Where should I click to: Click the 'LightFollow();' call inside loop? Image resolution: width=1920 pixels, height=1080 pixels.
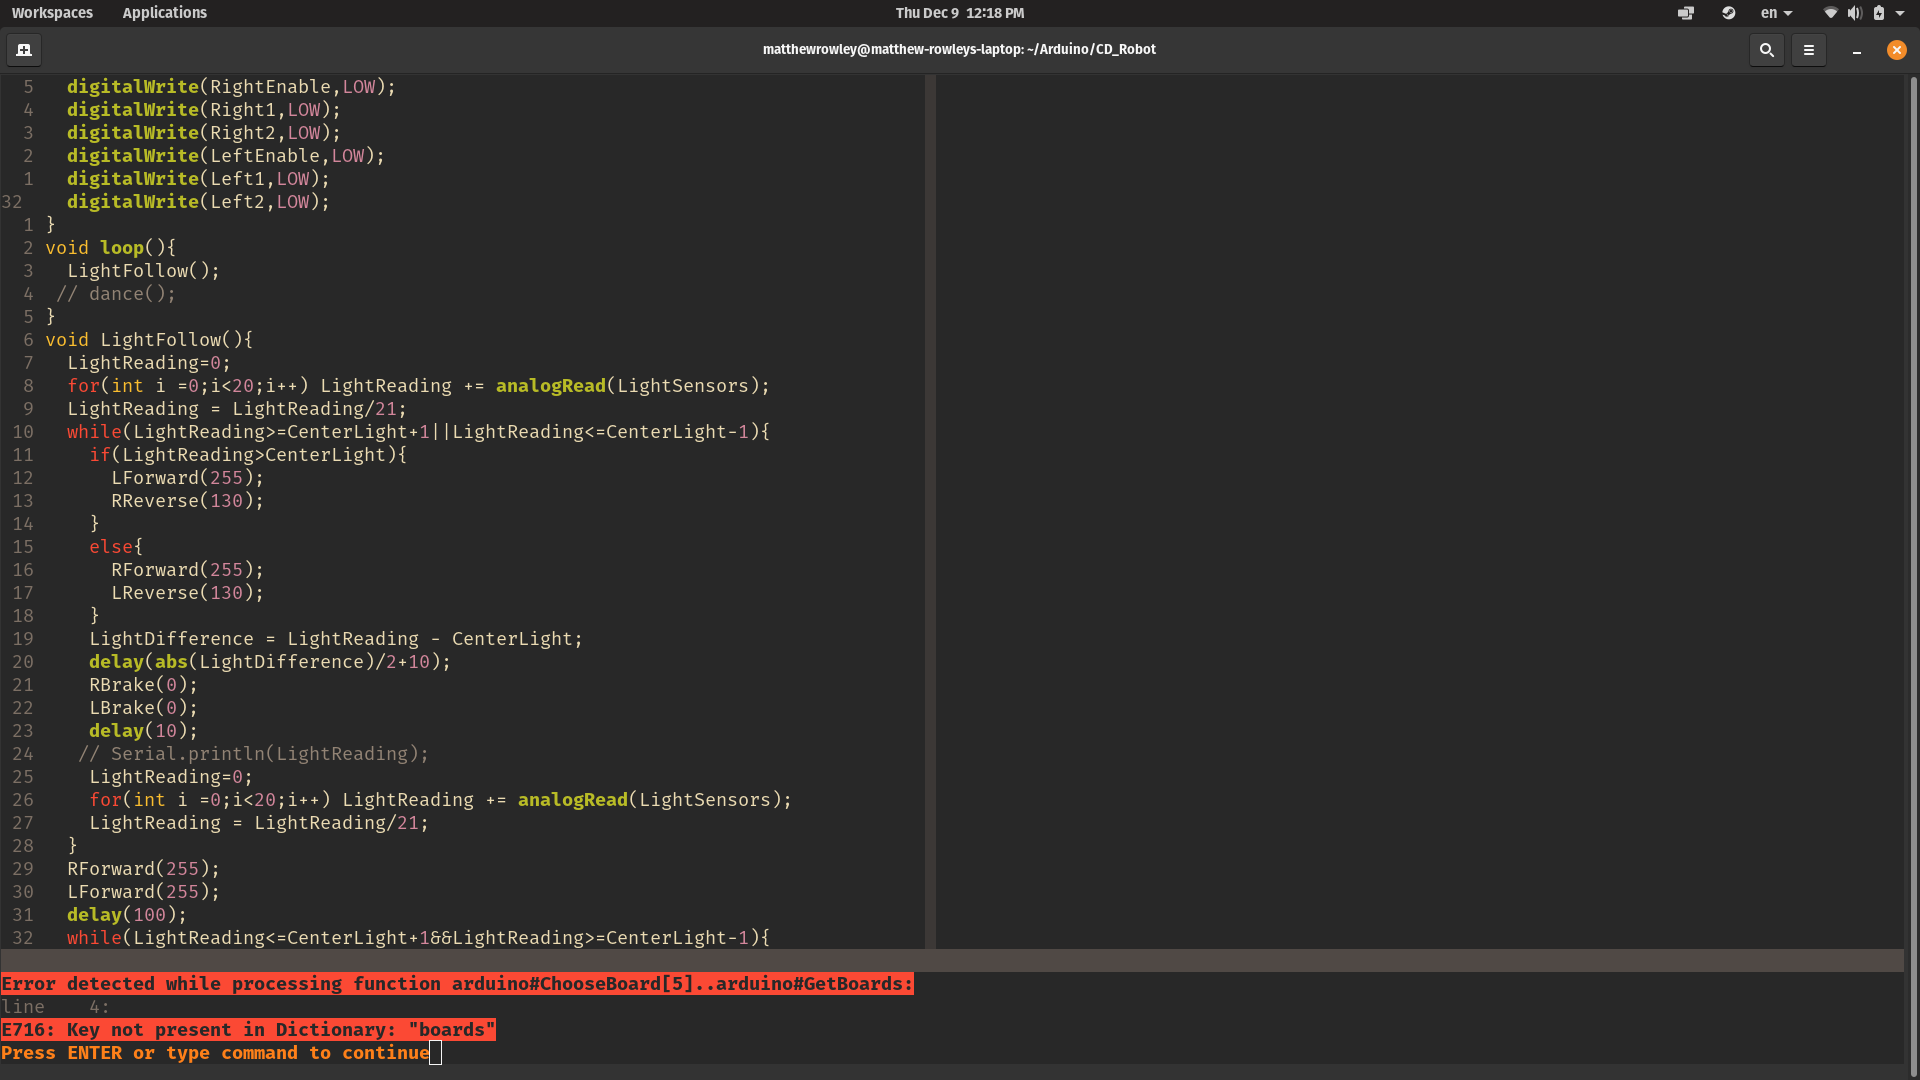tap(143, 271)
